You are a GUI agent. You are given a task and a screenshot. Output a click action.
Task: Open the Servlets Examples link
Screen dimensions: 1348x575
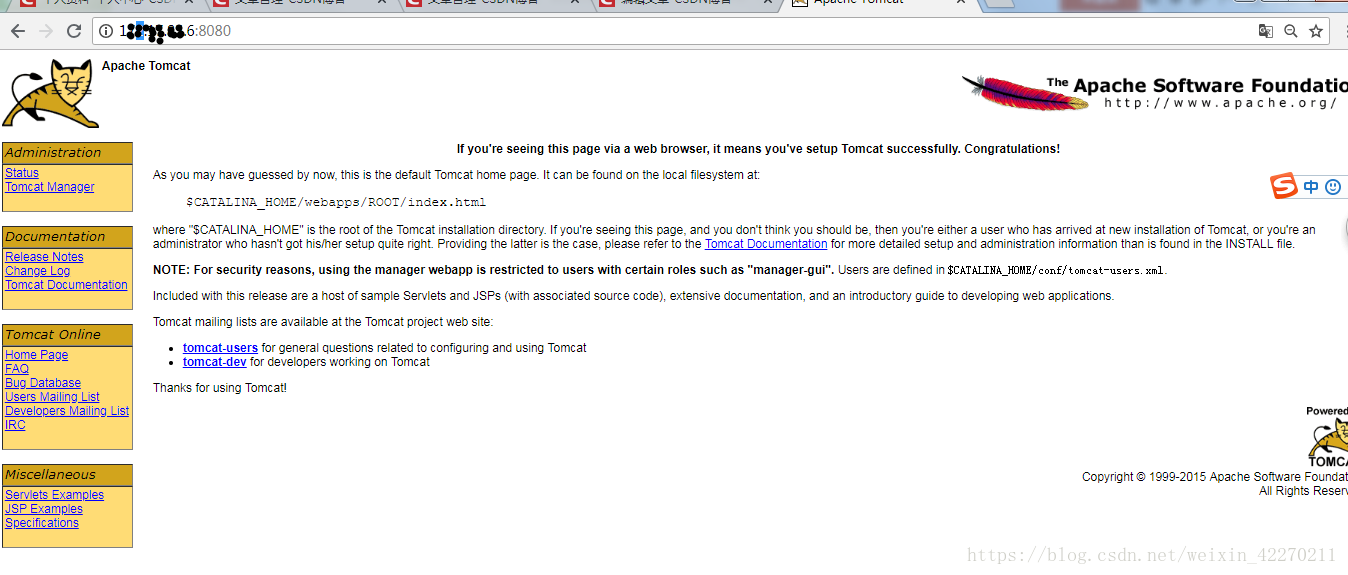tap(54, 495)
